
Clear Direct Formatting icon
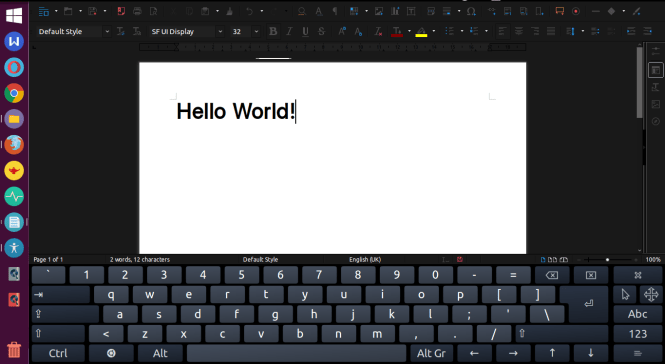[378, 31]
